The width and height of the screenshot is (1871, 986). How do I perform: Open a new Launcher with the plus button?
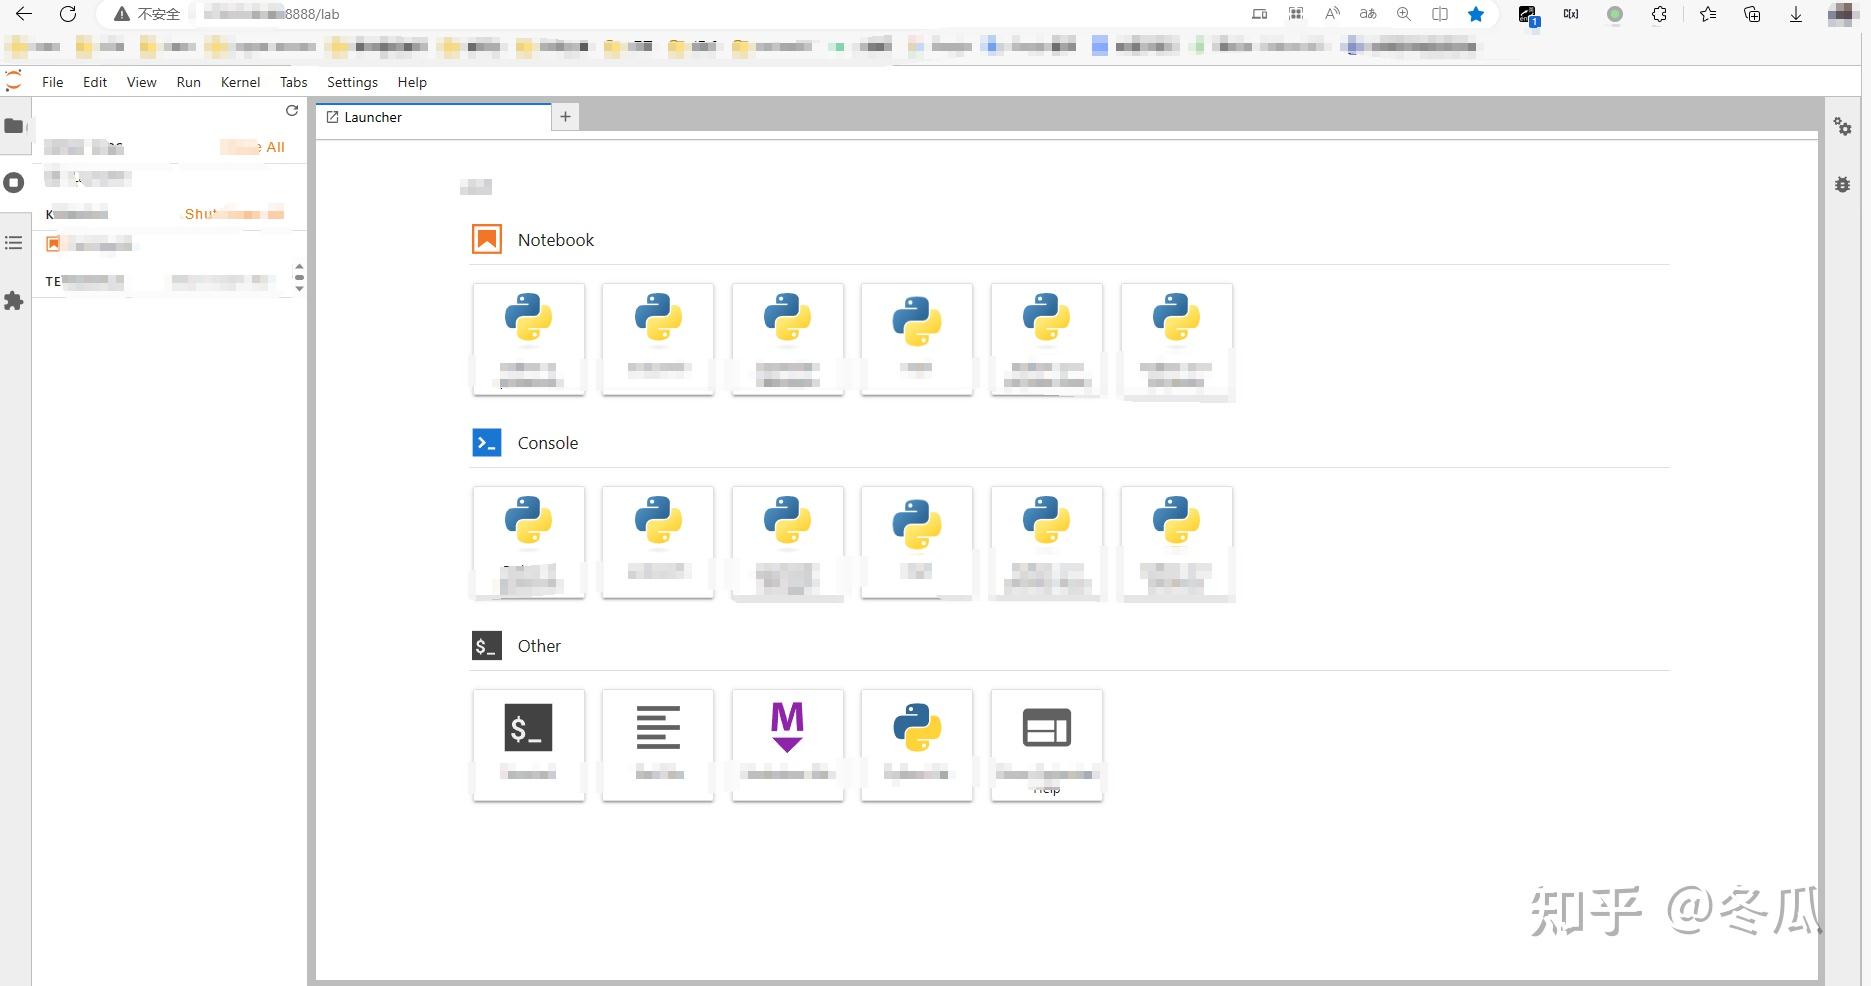coord(564,117)
